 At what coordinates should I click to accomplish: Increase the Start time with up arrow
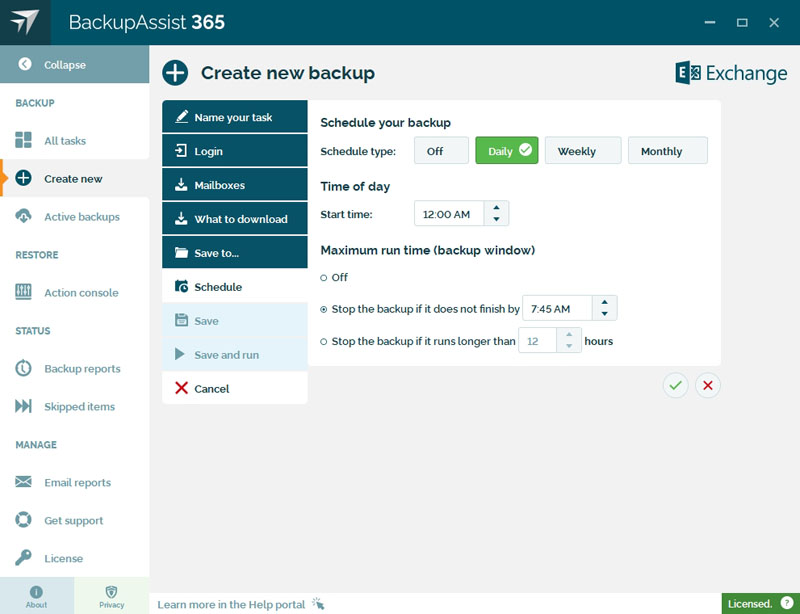pos(496,208)
